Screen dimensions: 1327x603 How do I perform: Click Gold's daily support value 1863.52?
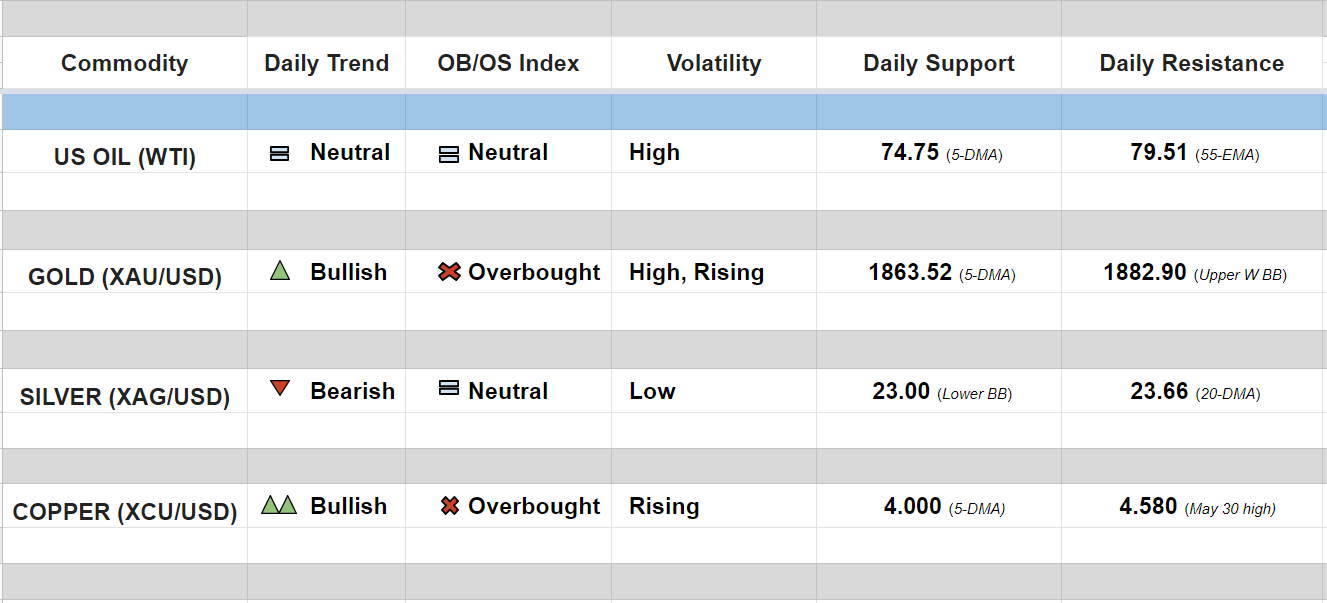pos(910,272)
